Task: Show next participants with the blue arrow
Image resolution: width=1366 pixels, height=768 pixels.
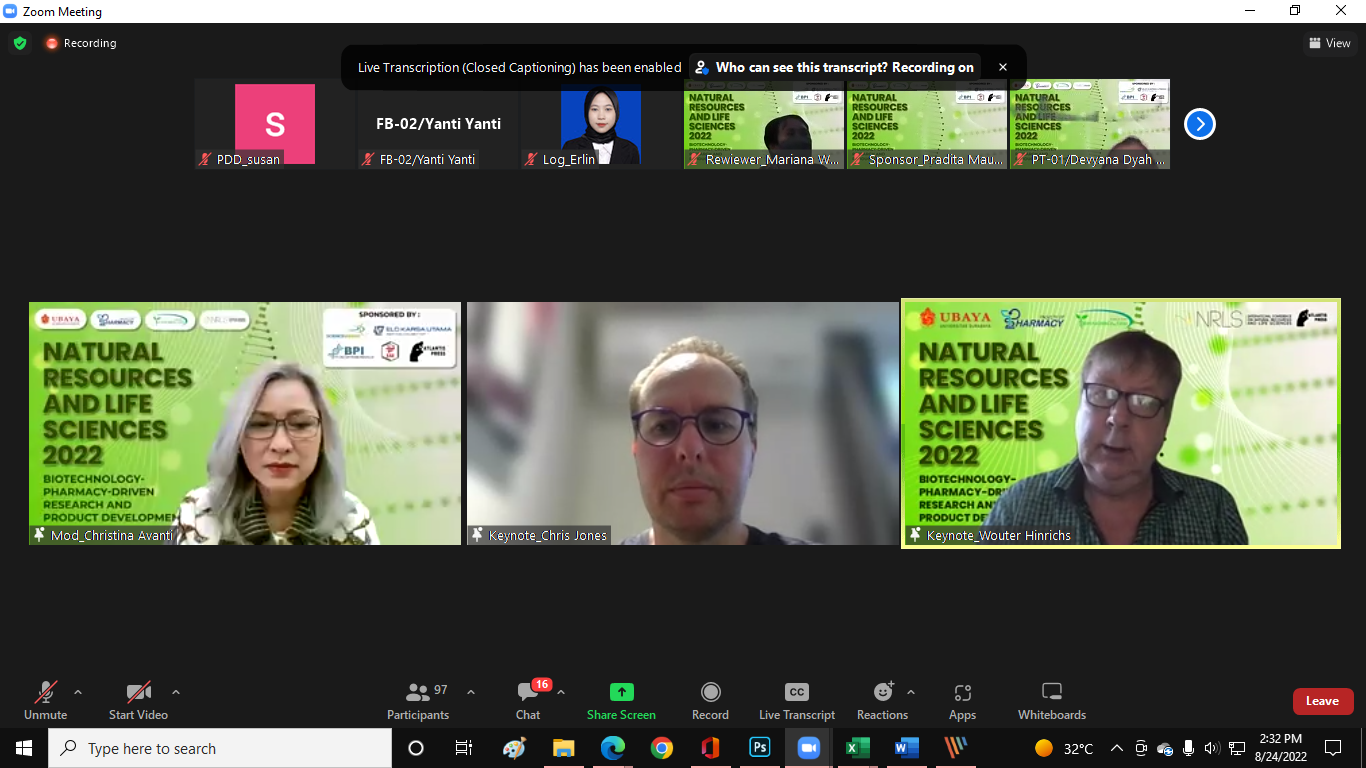Action: coord(1199,124)
